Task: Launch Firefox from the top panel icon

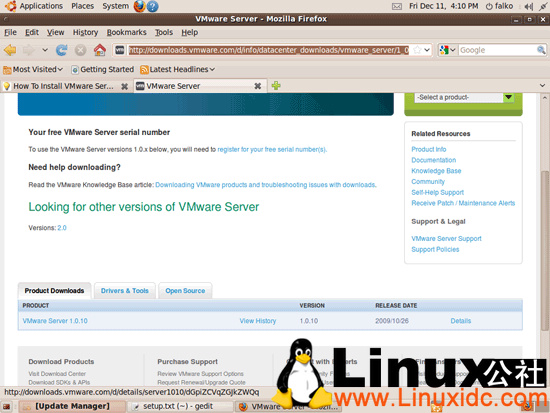Action: click(139, 6)
